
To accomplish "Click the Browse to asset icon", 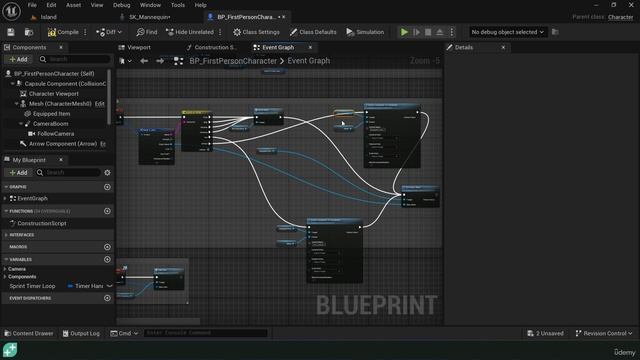I will tap(29, 32).
